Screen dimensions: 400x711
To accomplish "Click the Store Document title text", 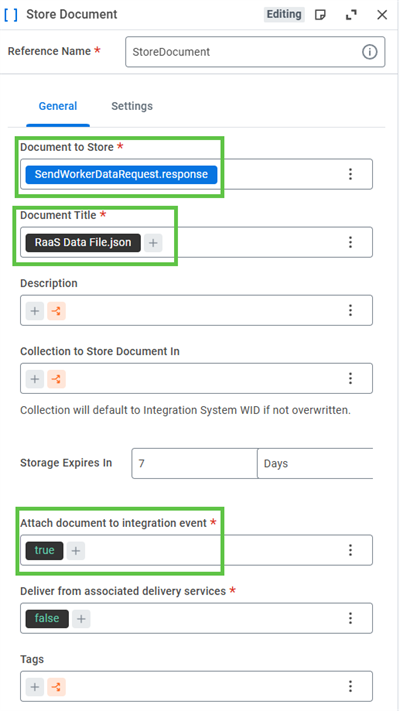I will pos(72,15).
